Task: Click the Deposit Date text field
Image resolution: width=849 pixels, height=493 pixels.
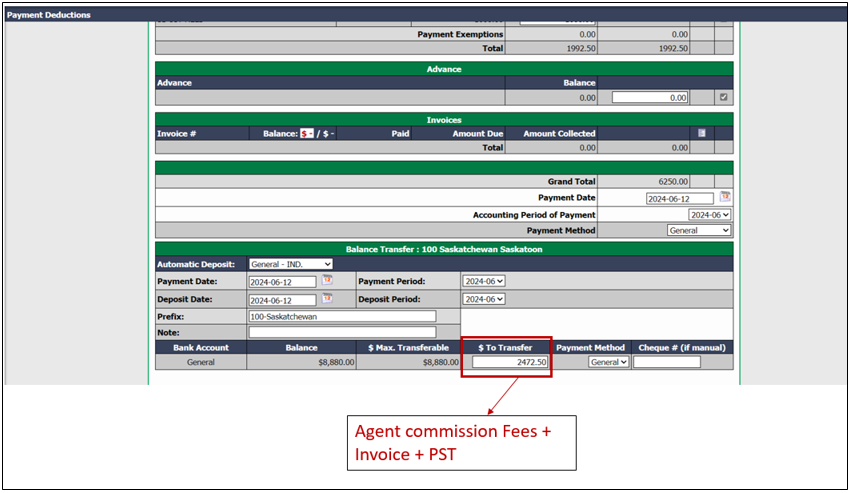Action: 283,300
